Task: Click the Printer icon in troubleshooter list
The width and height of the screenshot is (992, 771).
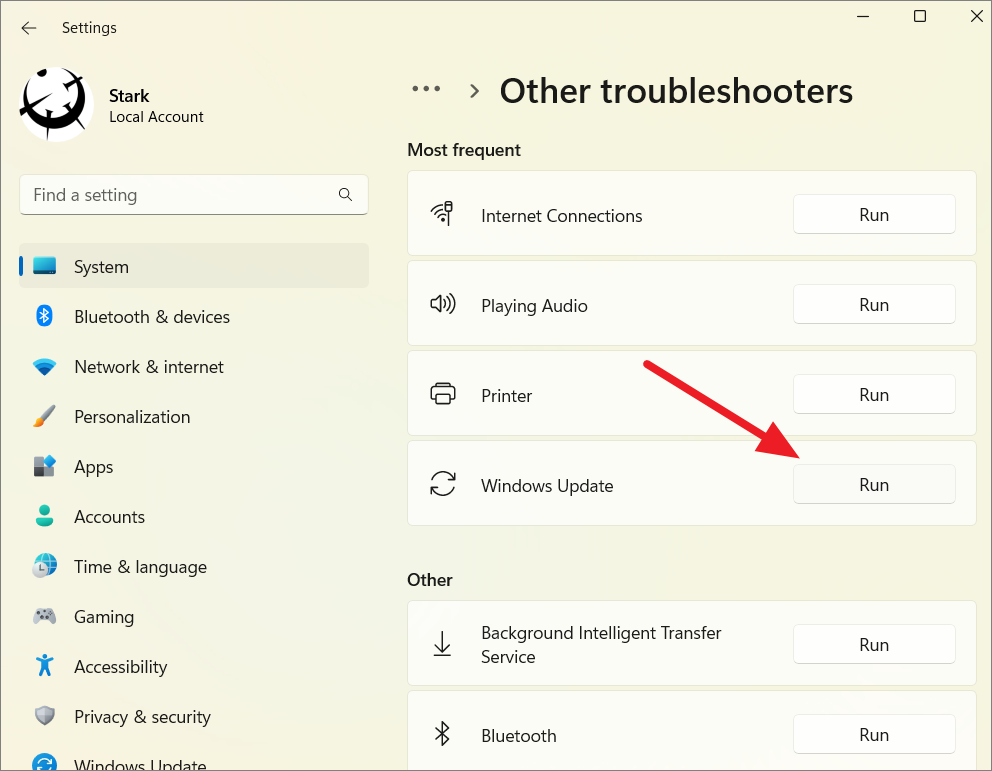Action: [442, 393]
